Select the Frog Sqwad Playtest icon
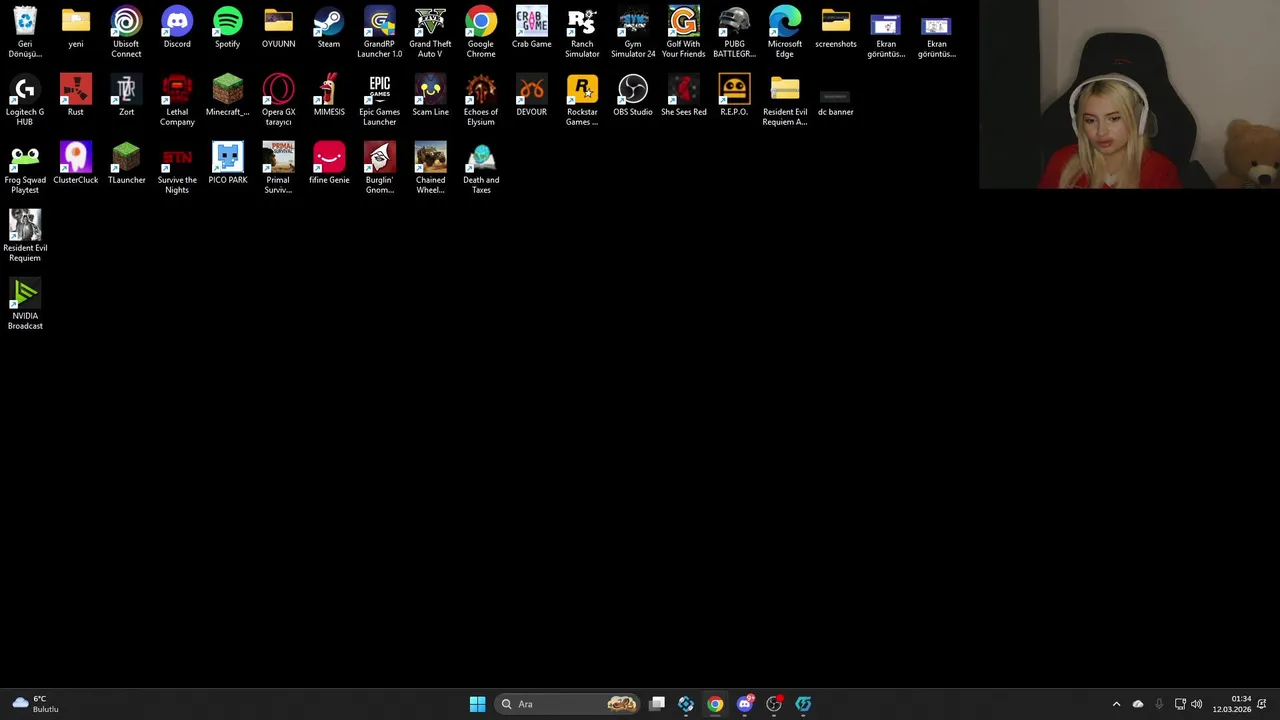 pyautogui.click(x=25, y=168)
